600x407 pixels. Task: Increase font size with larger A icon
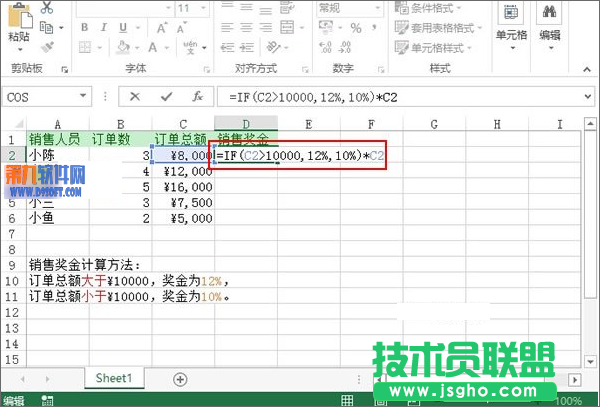pos(161,28)
